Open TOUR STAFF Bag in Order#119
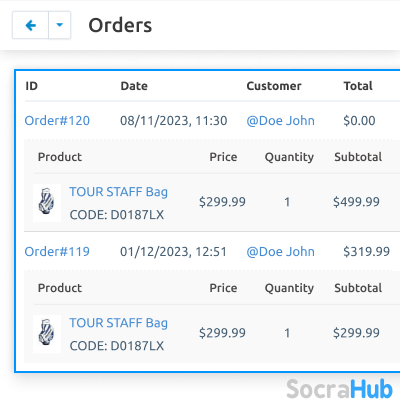The height and width of the screenshot is (400, 400). coord(118,323)
